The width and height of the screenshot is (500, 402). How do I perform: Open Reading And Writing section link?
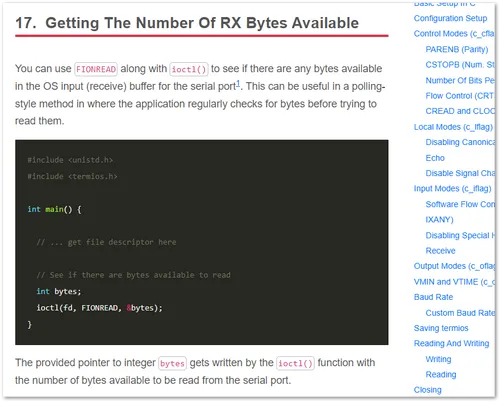click(x=451, y=343)
